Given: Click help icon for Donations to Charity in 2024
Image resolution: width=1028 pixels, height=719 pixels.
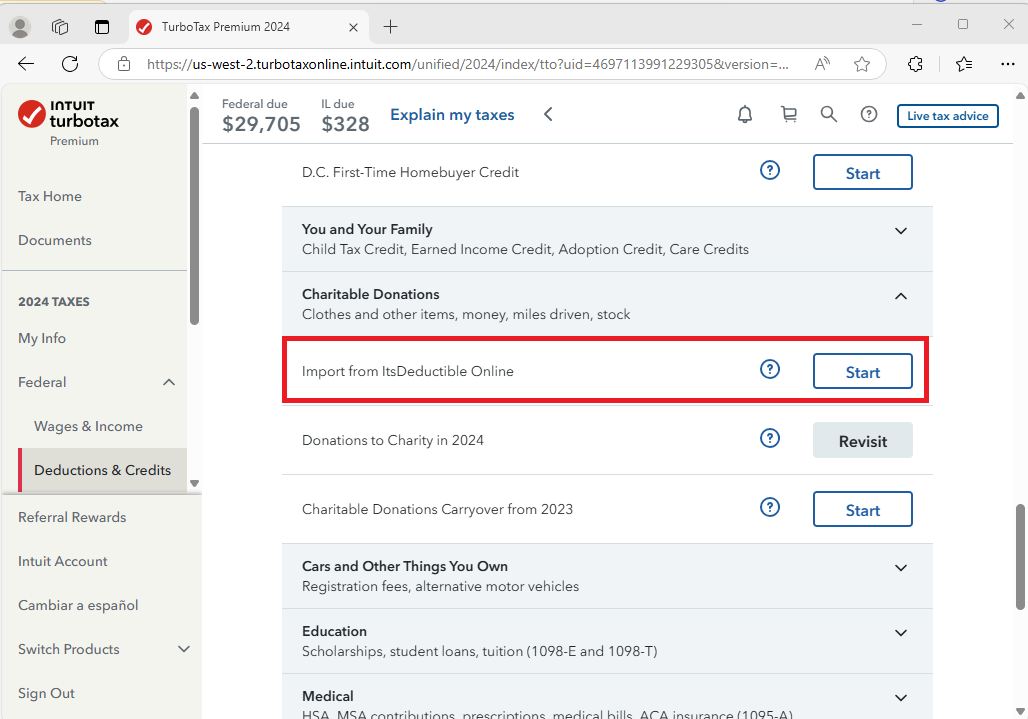Looking at the screenshot, I should [770, 438].
